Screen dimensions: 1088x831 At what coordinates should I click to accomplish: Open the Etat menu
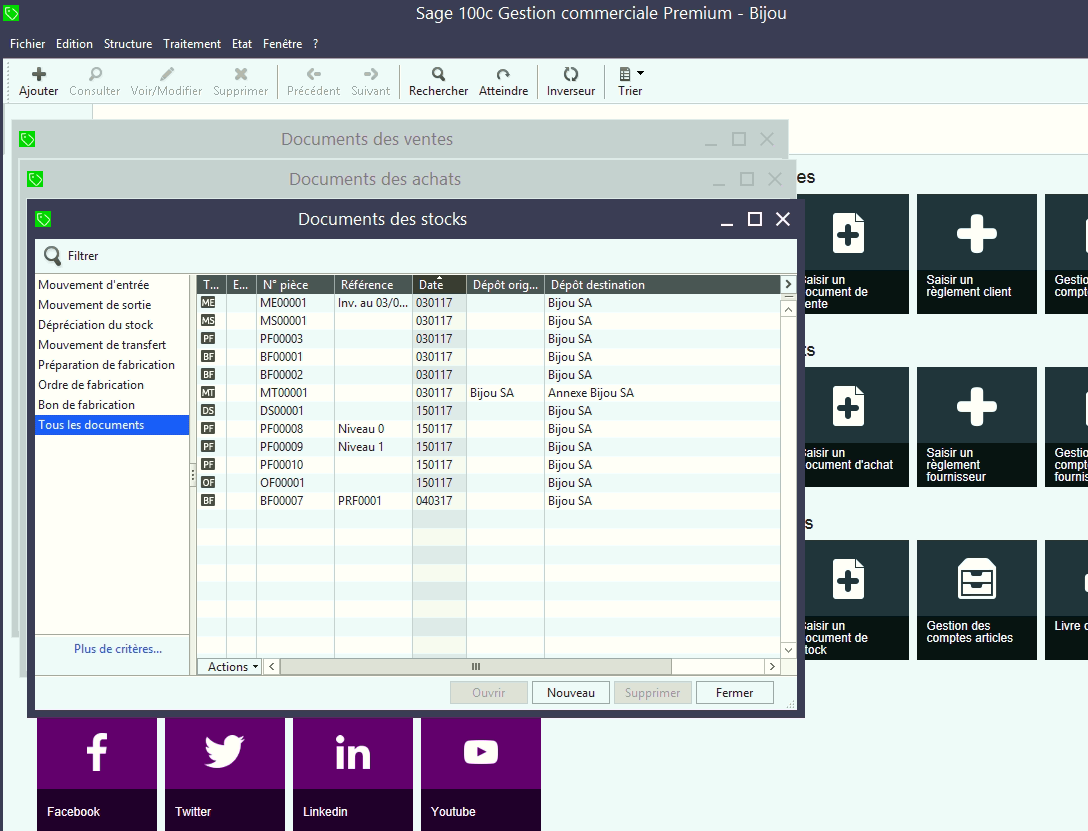click(x=242, y=44)
